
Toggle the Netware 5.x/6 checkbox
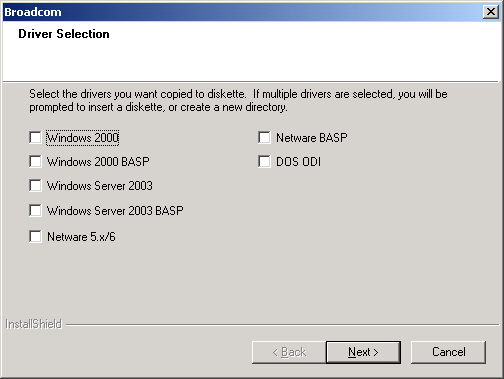(x=35, y=237)
